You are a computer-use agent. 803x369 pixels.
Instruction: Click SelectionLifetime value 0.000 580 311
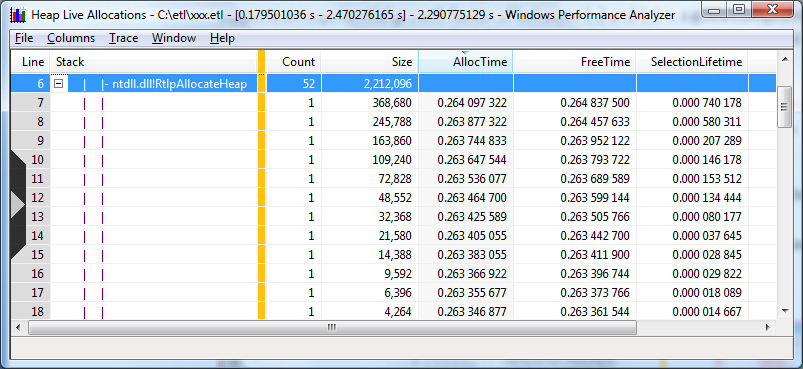[x=707, y=122]
